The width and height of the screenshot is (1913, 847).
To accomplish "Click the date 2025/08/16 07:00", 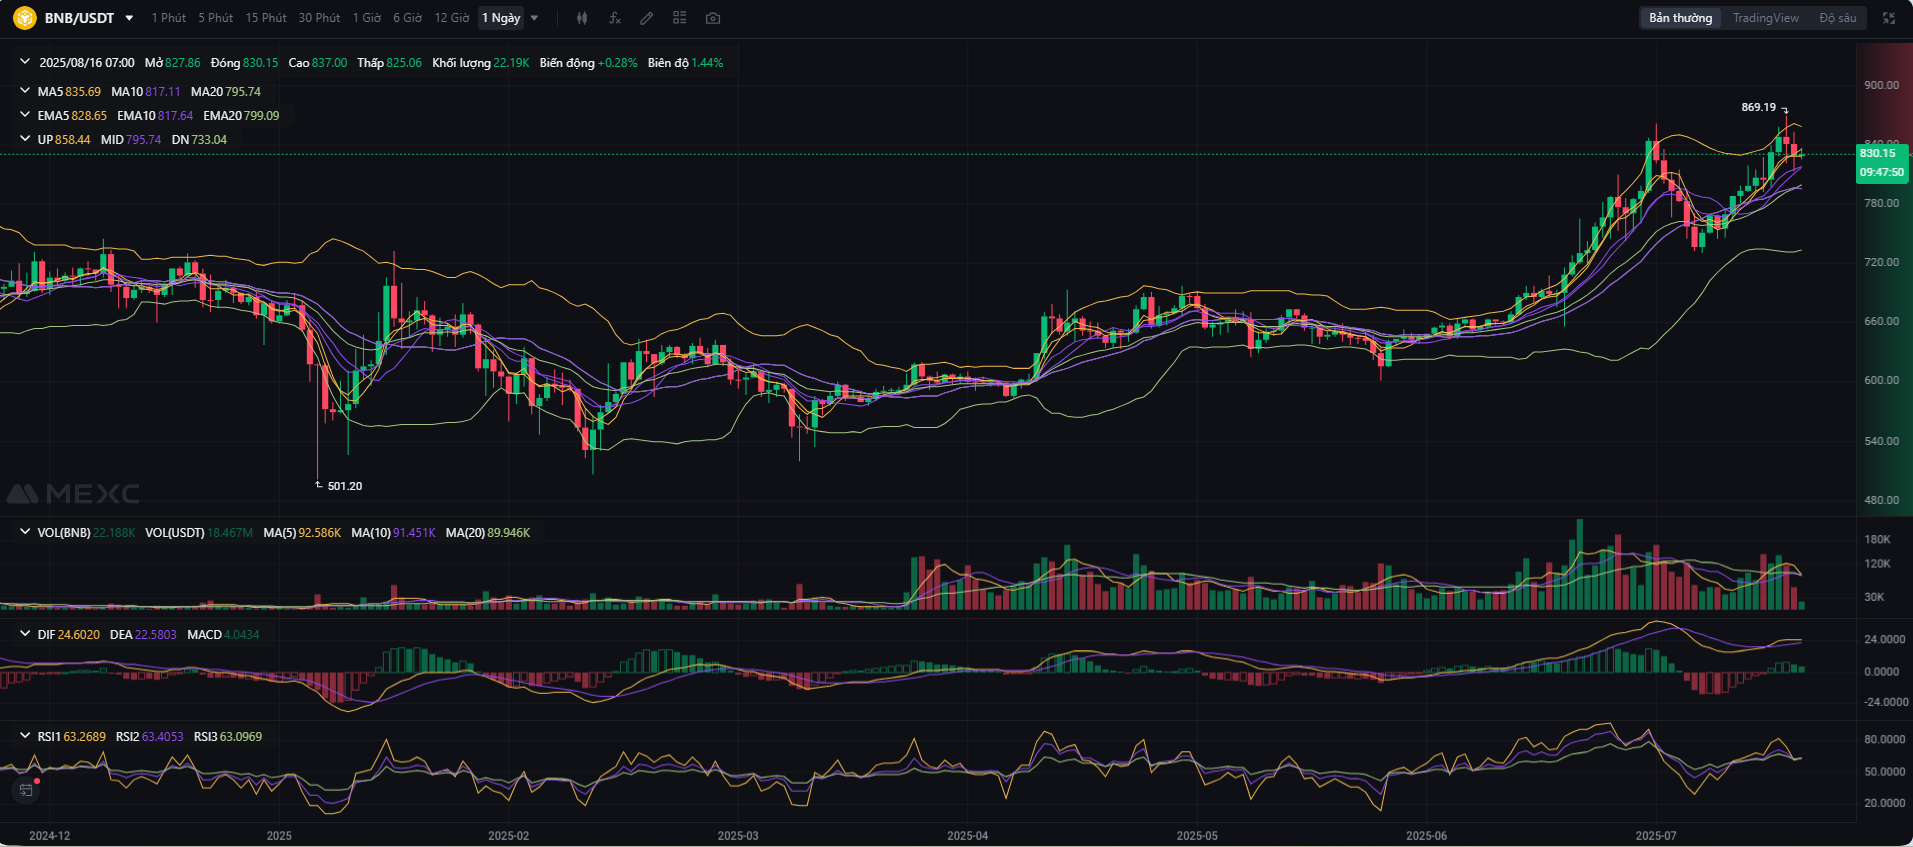I will (x=87, y=62).
